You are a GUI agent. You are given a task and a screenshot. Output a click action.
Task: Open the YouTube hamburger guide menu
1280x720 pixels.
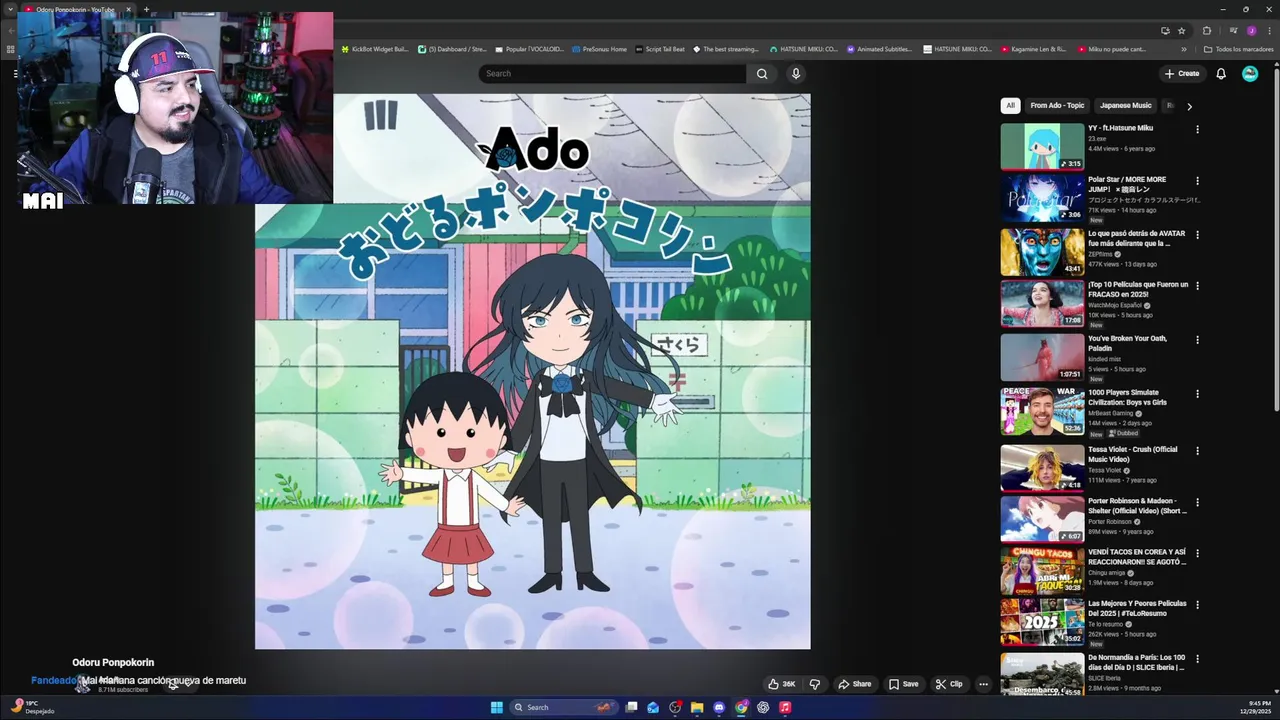(15, 73)
